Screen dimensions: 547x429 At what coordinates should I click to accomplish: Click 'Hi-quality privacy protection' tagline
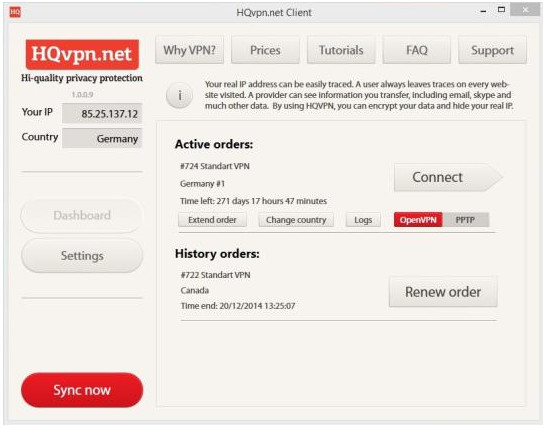click(x=82, y=78)
